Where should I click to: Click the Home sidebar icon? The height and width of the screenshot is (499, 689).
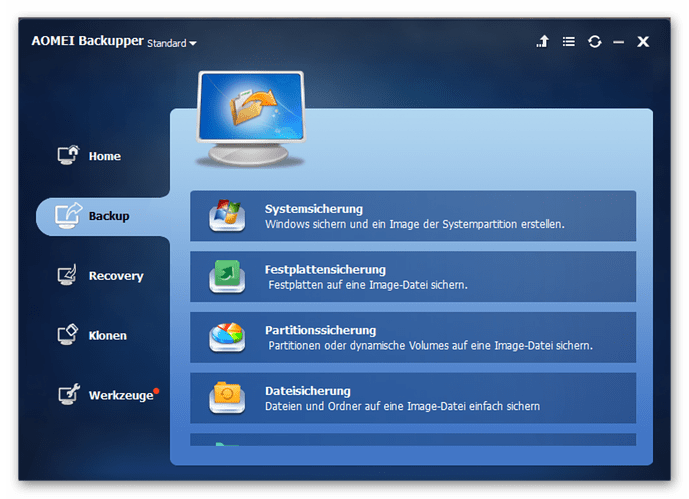point(68,155)
